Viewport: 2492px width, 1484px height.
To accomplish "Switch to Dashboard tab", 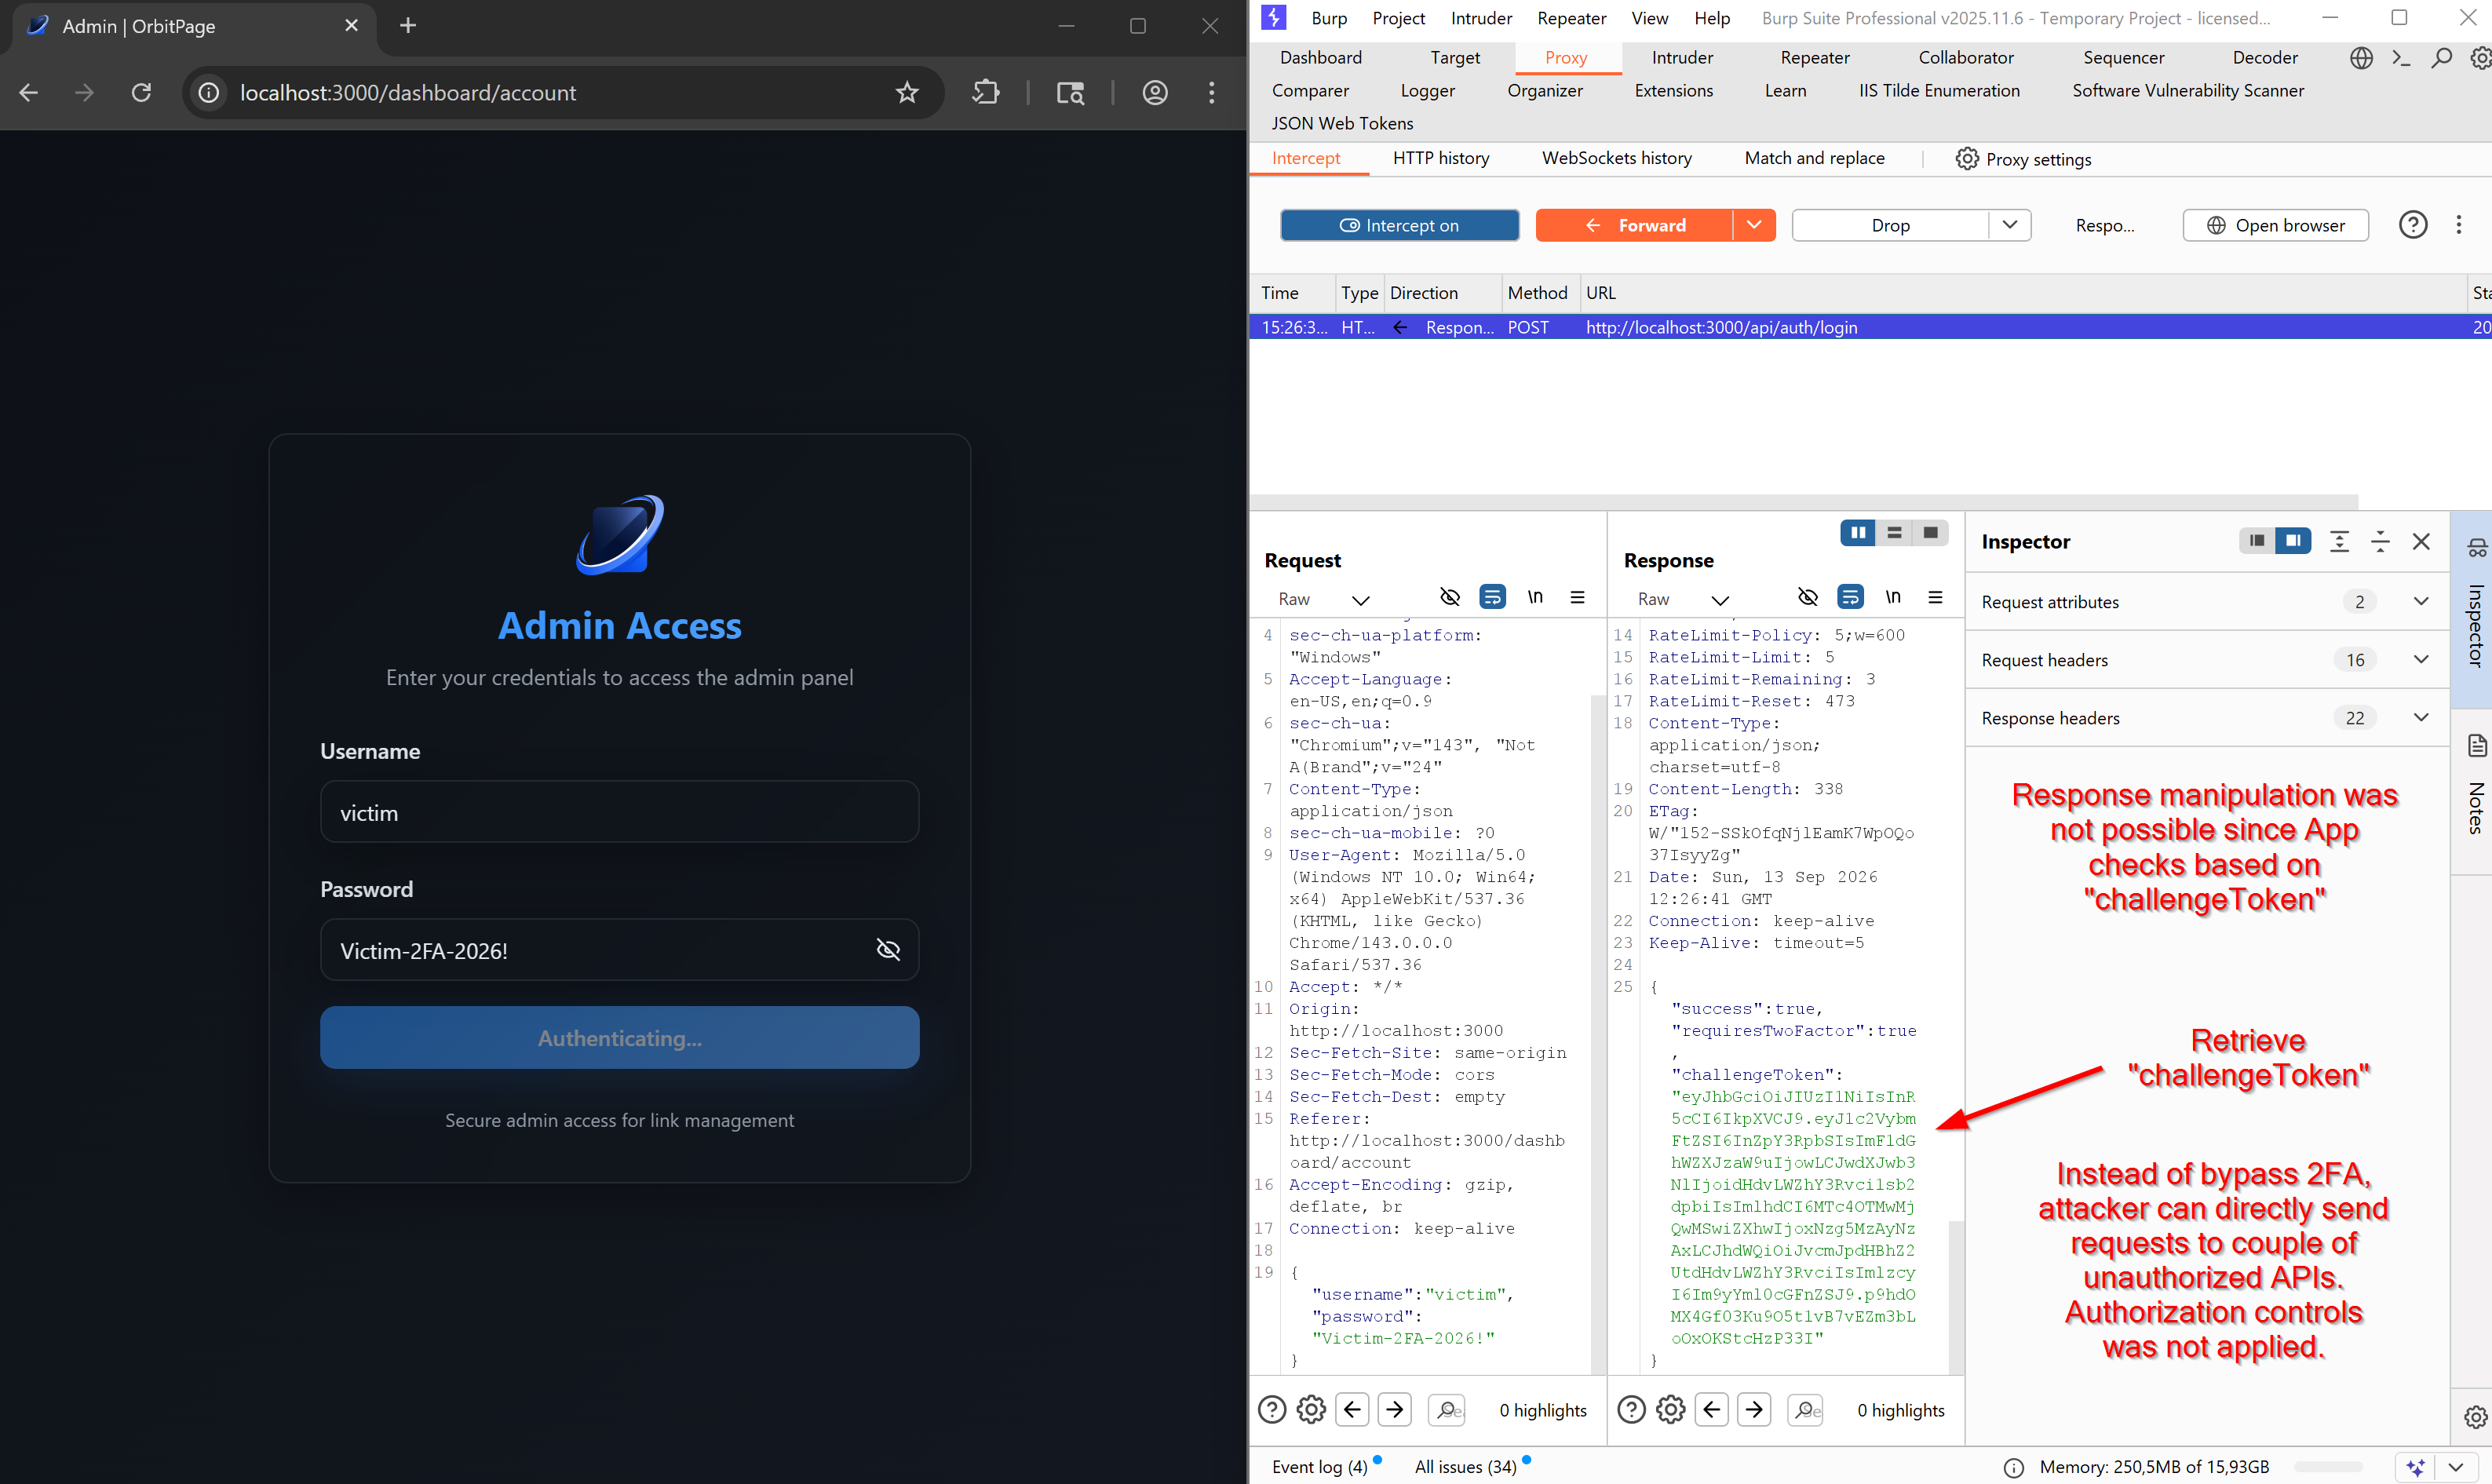I will [1321, 58].
